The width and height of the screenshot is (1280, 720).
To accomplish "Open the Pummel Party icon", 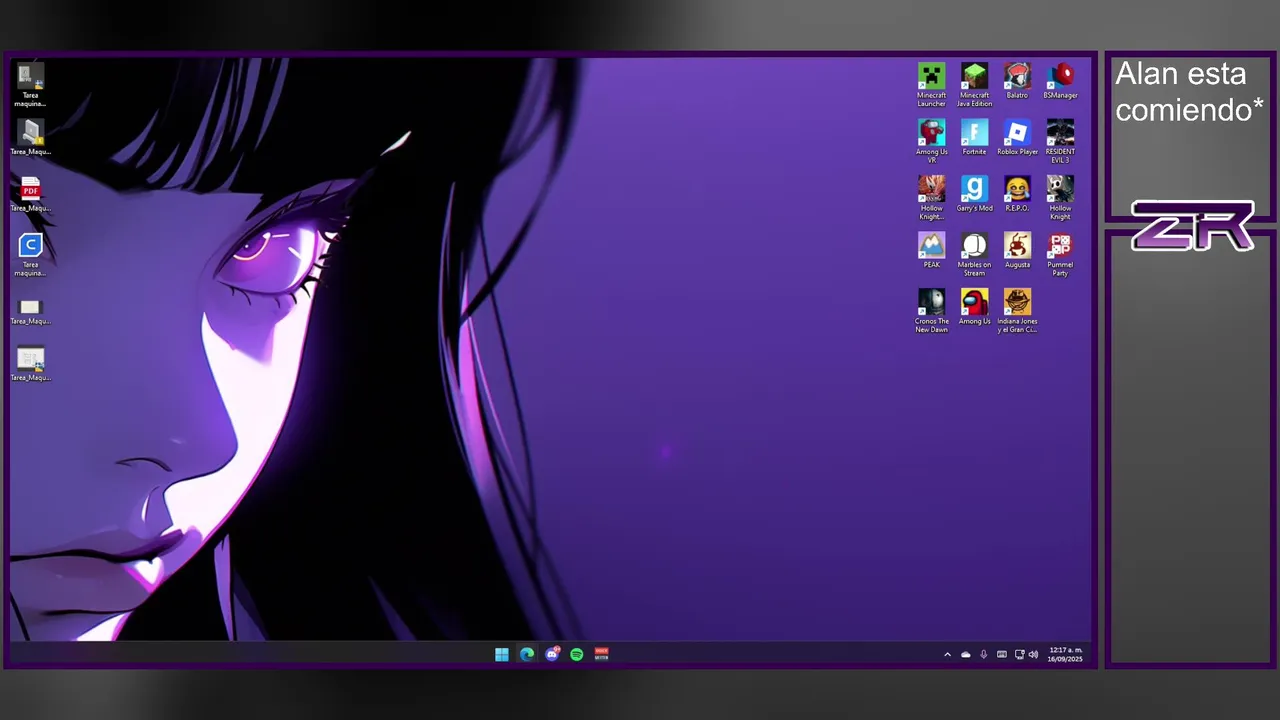I will coord(1060,254).
